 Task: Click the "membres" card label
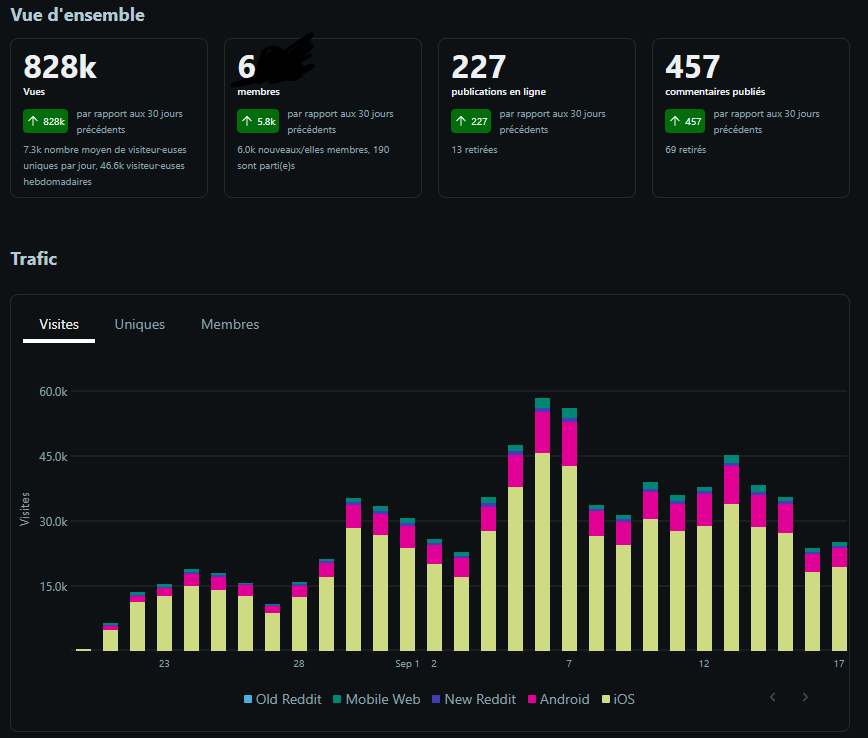259,91
